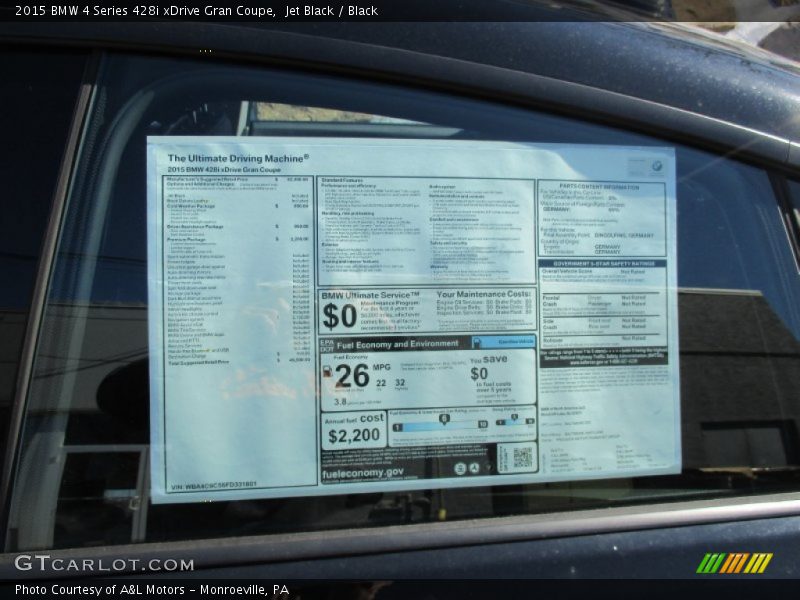Click 'Fuel Economy and Environment' banner

397,344
